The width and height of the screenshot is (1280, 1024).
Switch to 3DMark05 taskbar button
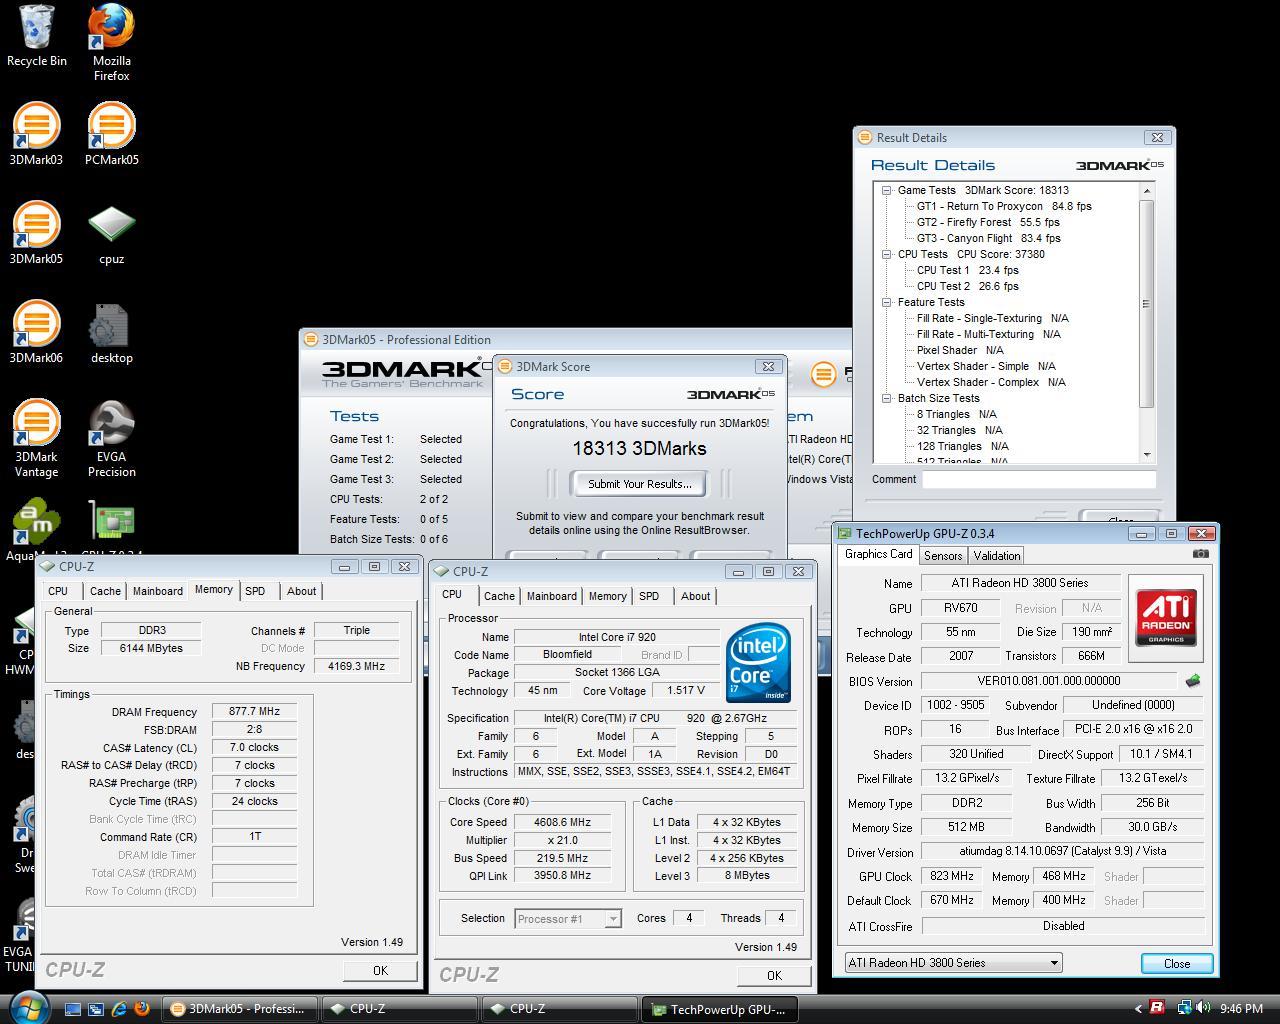coord(240,1009)
